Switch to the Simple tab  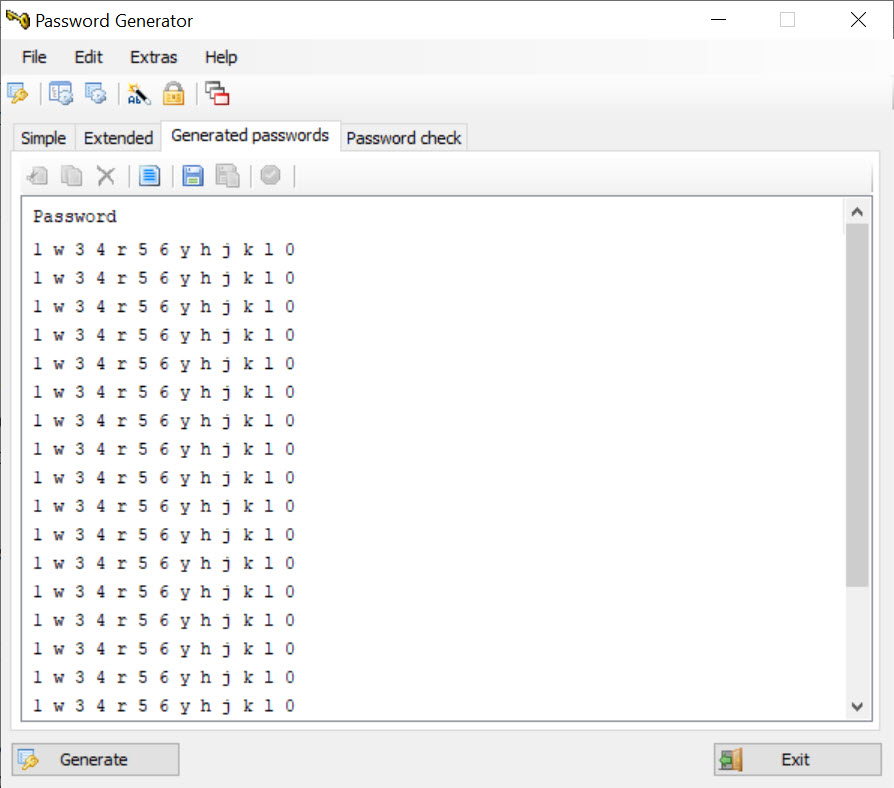[43, 138]
